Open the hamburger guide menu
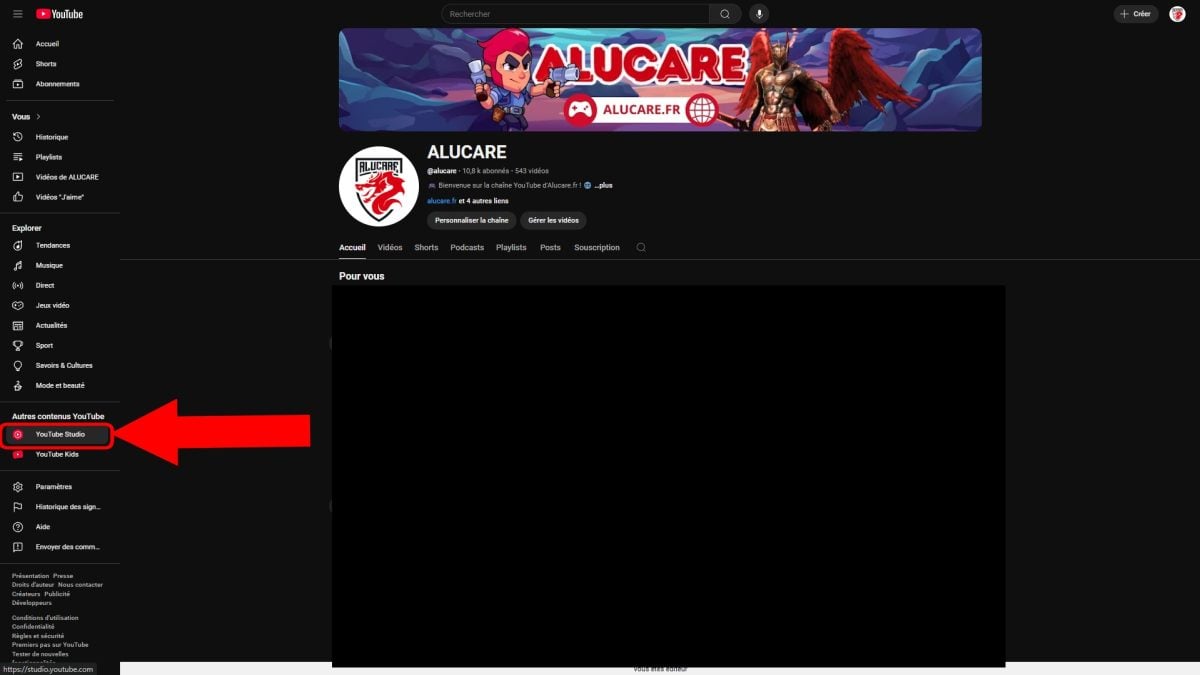 17,14
